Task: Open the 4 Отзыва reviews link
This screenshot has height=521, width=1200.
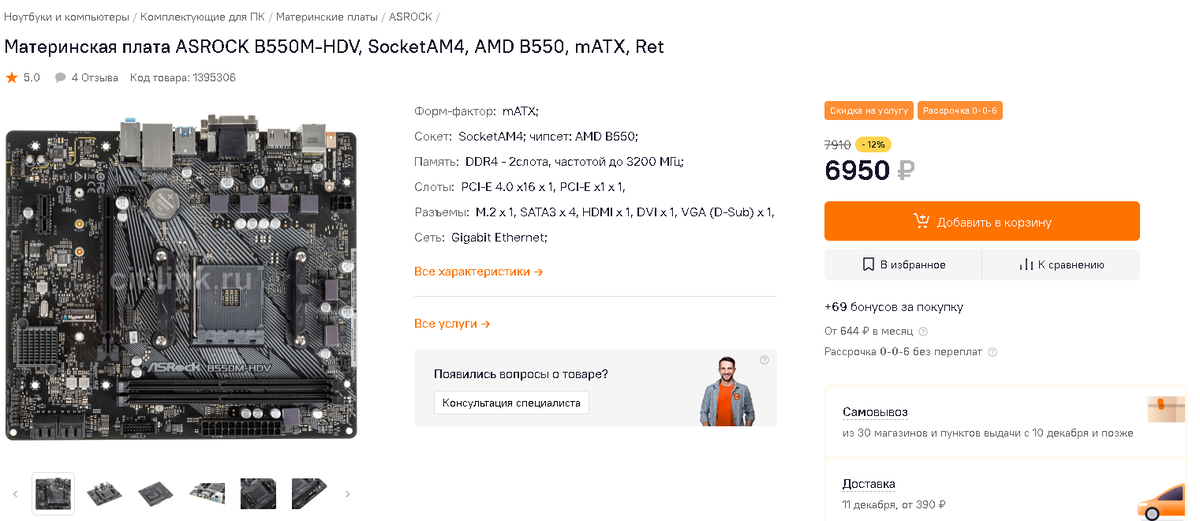Action: (94, 77)
